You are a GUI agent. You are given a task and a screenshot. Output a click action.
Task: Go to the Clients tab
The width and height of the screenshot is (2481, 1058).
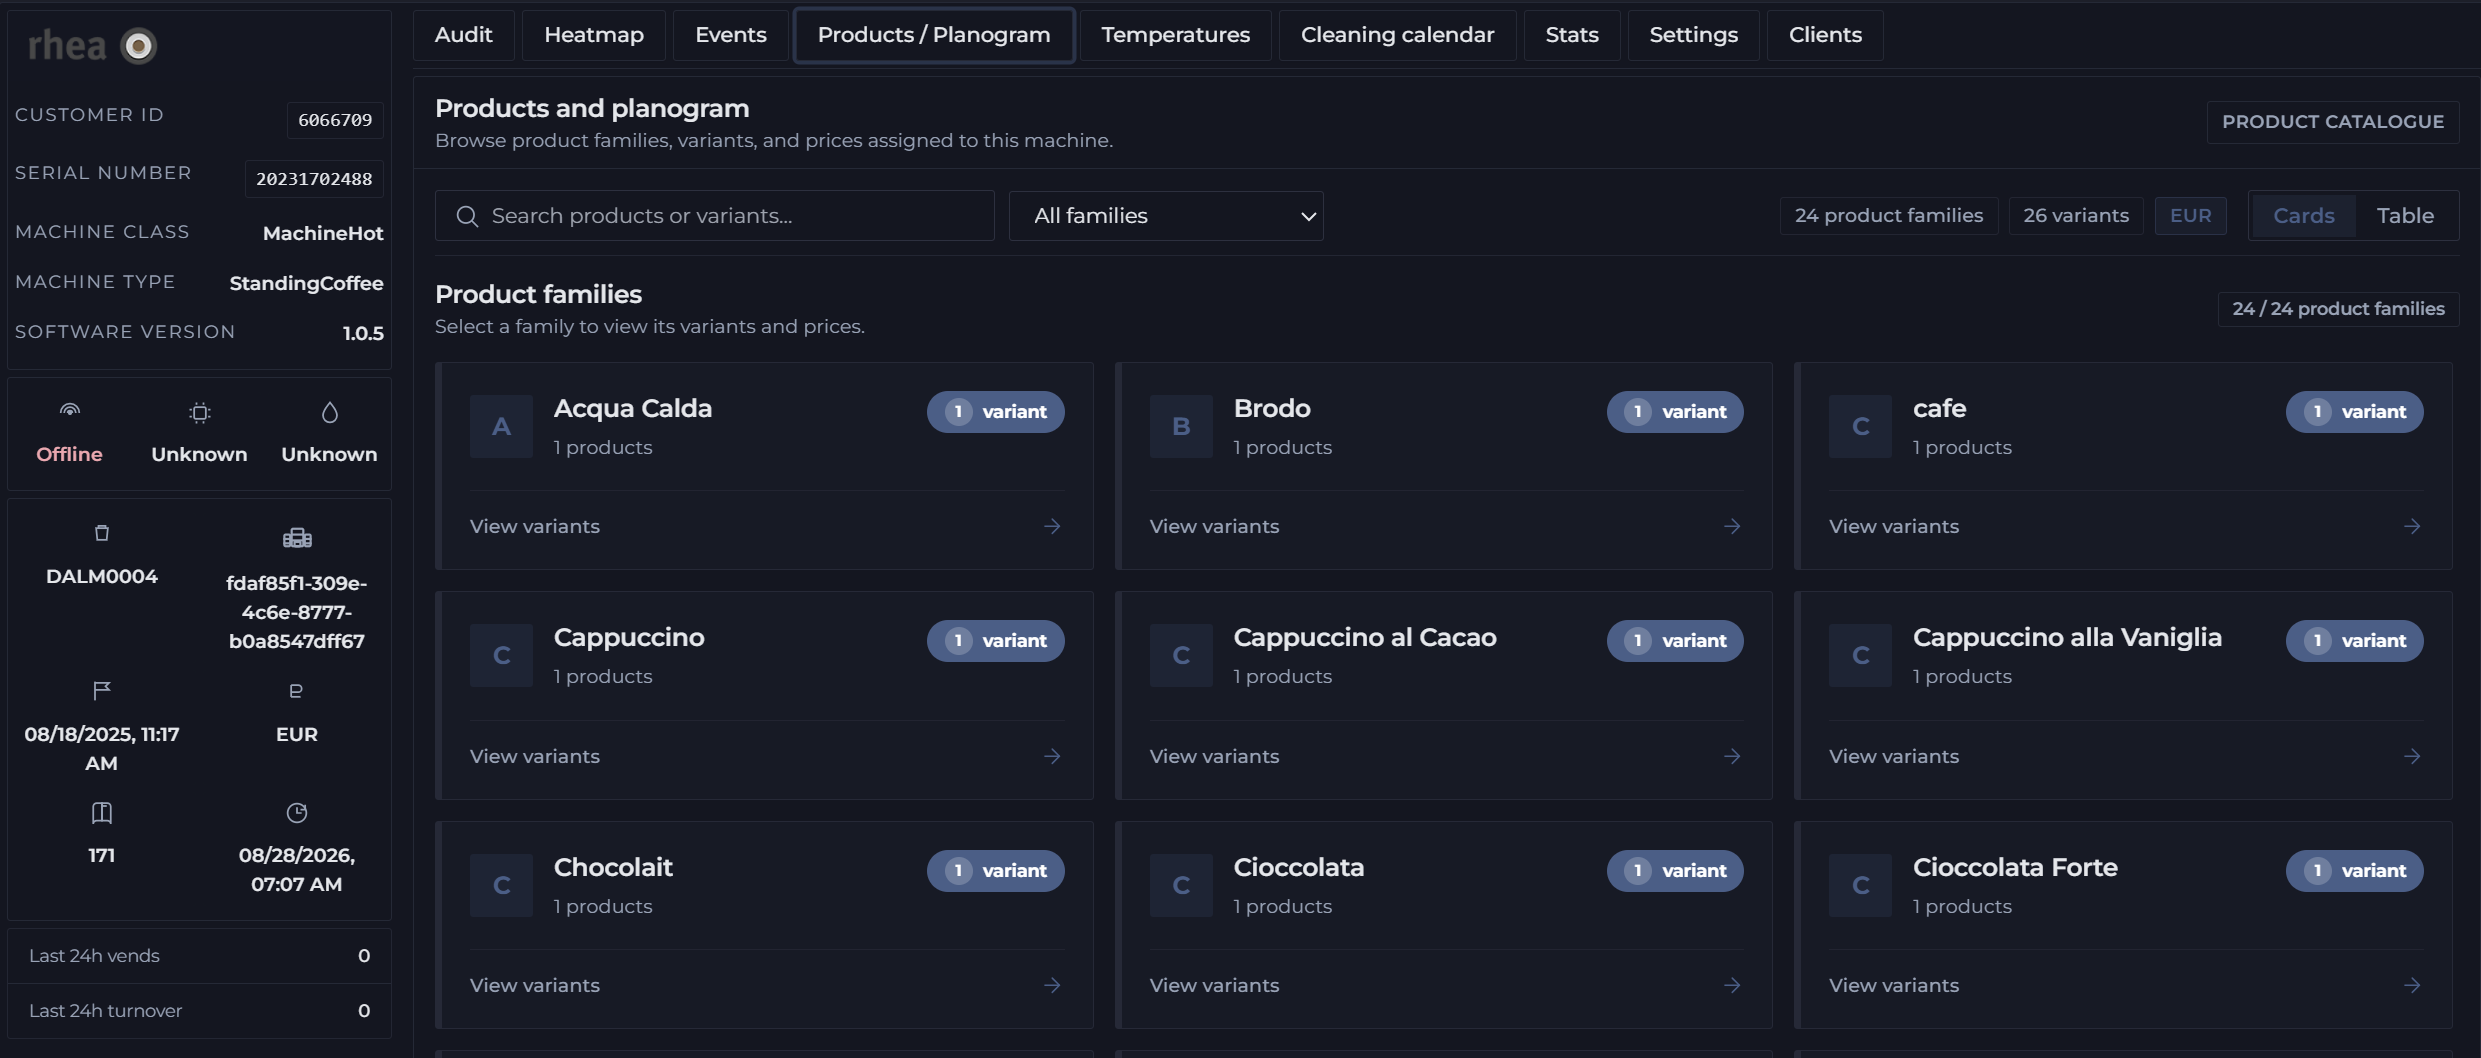(x=1825, y=35)
